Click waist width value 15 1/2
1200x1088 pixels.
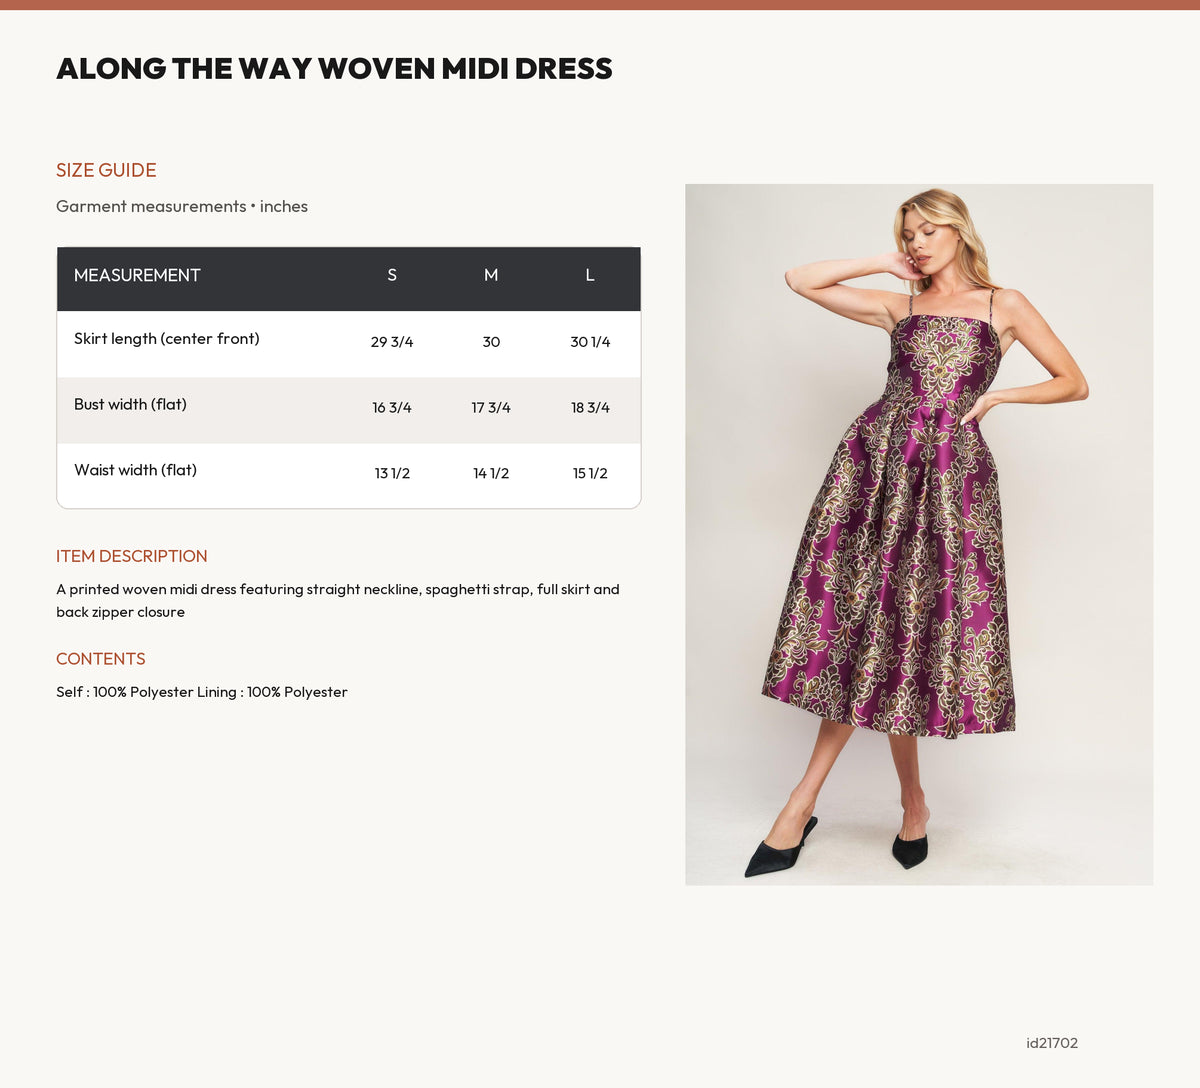590,474
